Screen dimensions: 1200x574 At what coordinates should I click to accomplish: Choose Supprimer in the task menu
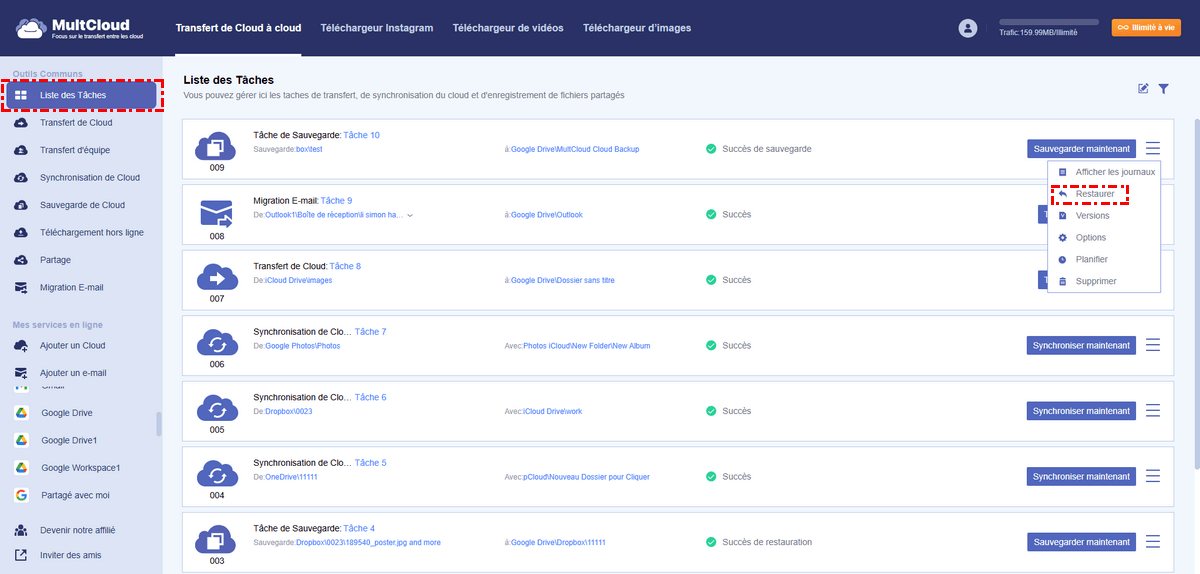tap(1095, 281)
